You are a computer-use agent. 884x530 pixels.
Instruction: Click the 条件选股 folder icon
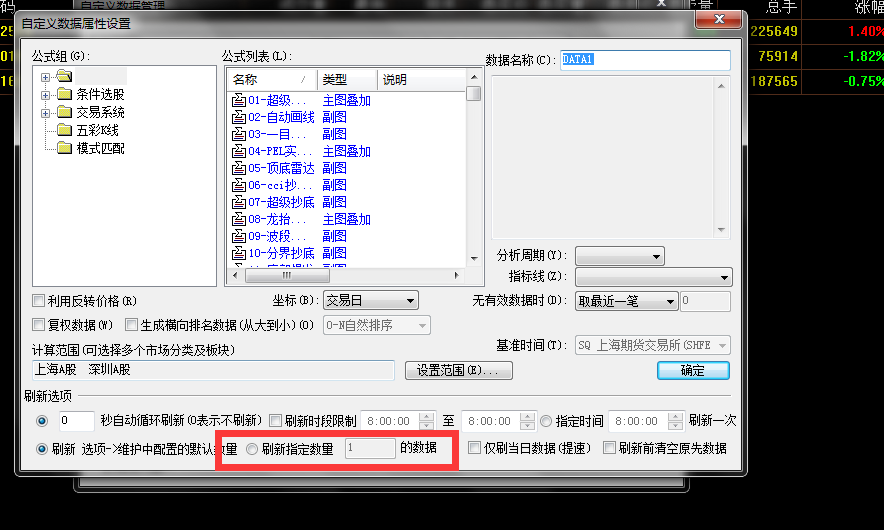pos(65,94)
